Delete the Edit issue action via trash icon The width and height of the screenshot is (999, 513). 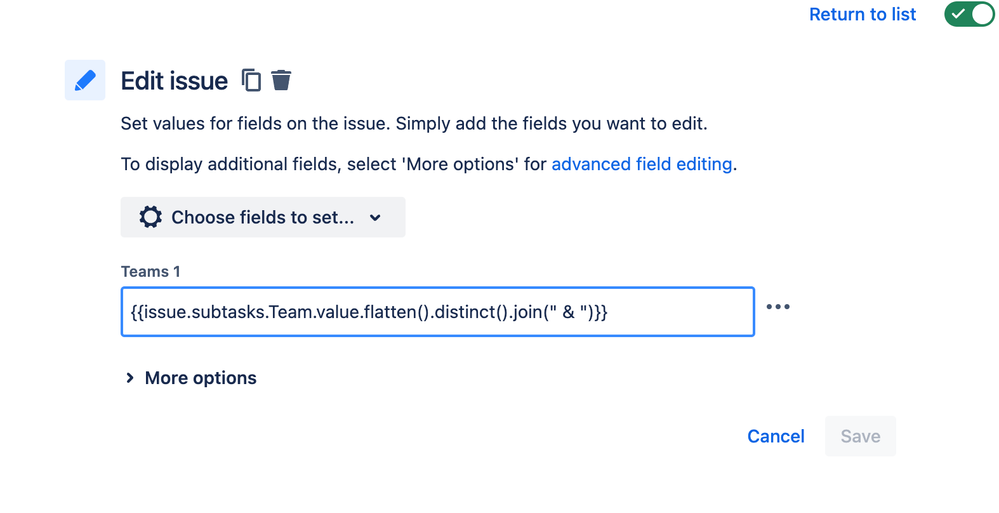coord(281,80)
